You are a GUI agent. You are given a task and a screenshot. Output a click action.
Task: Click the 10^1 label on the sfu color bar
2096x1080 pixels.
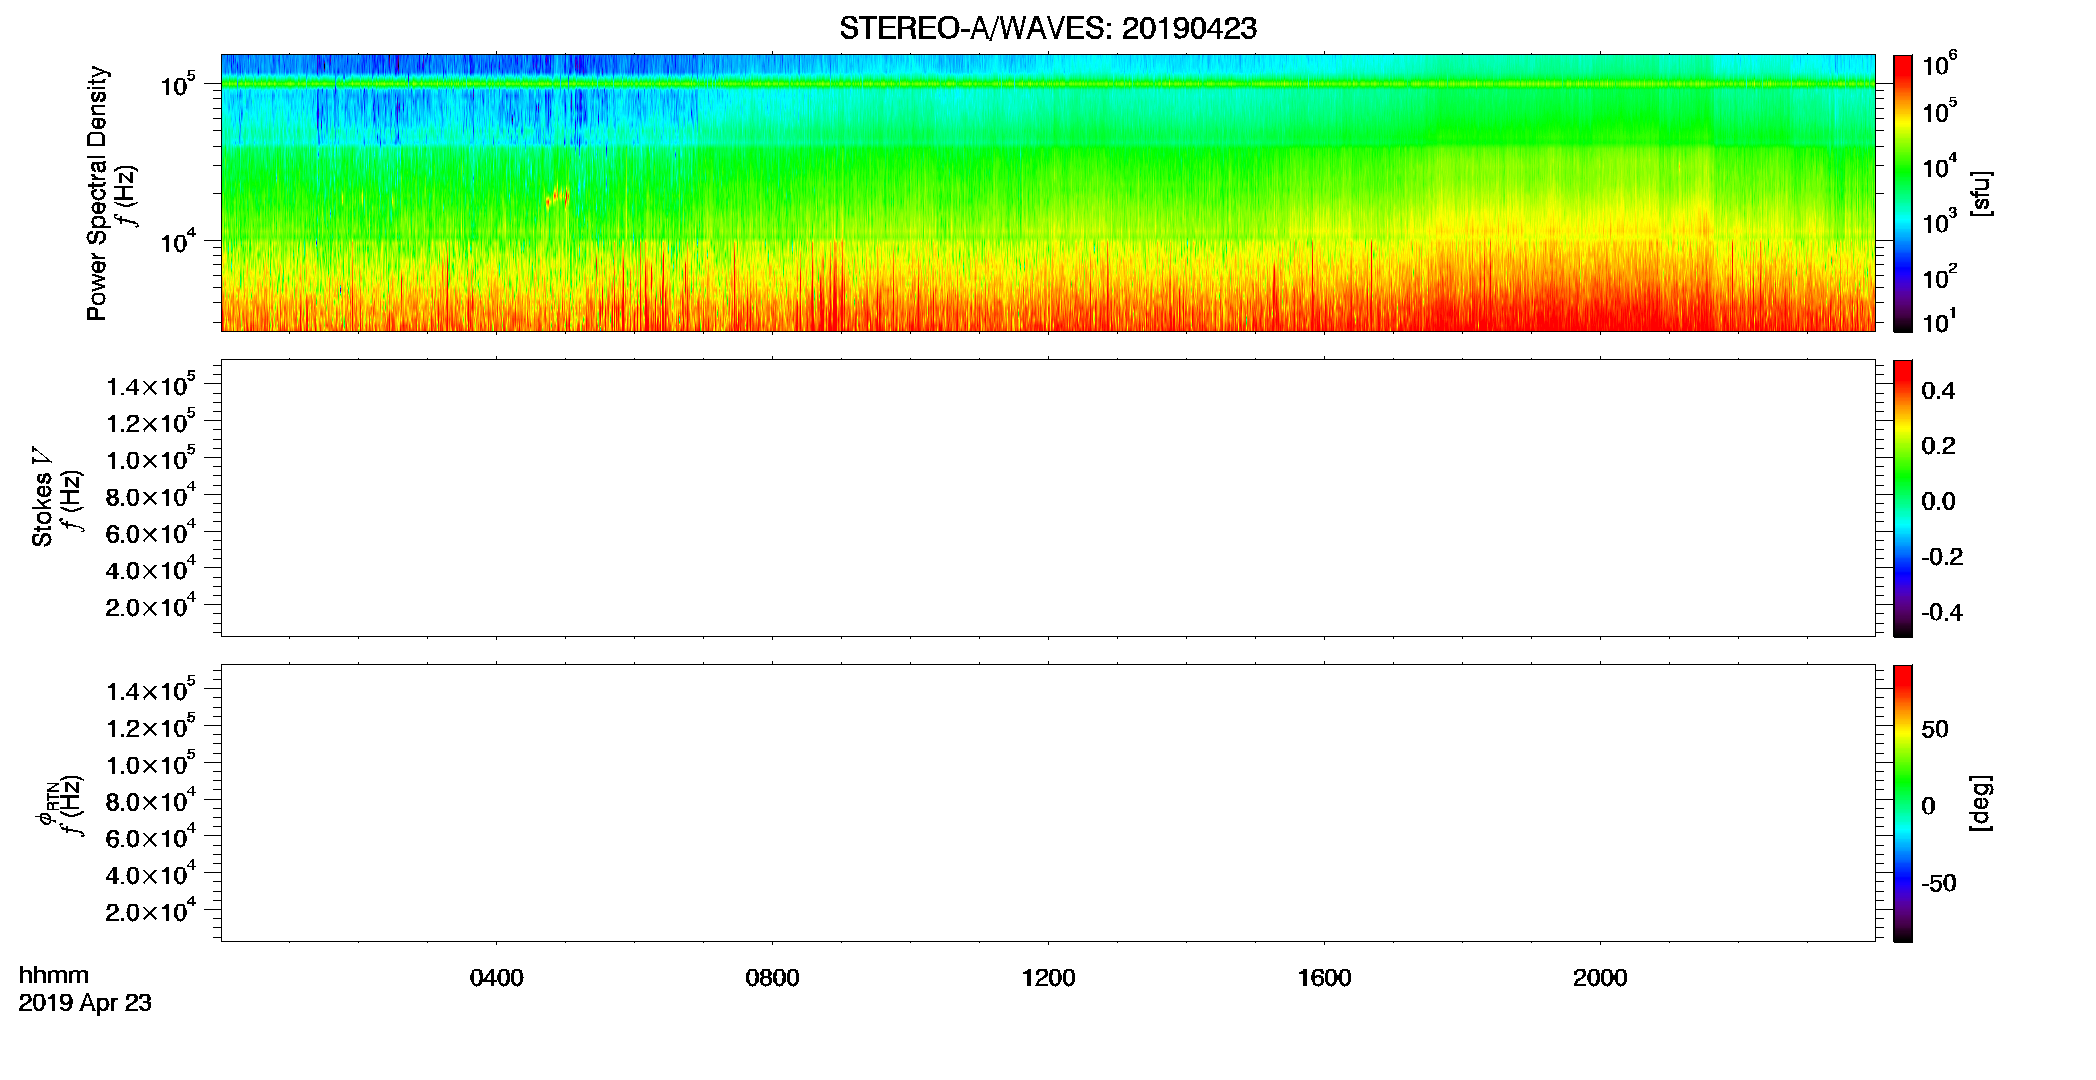(x=1940, y=321)
